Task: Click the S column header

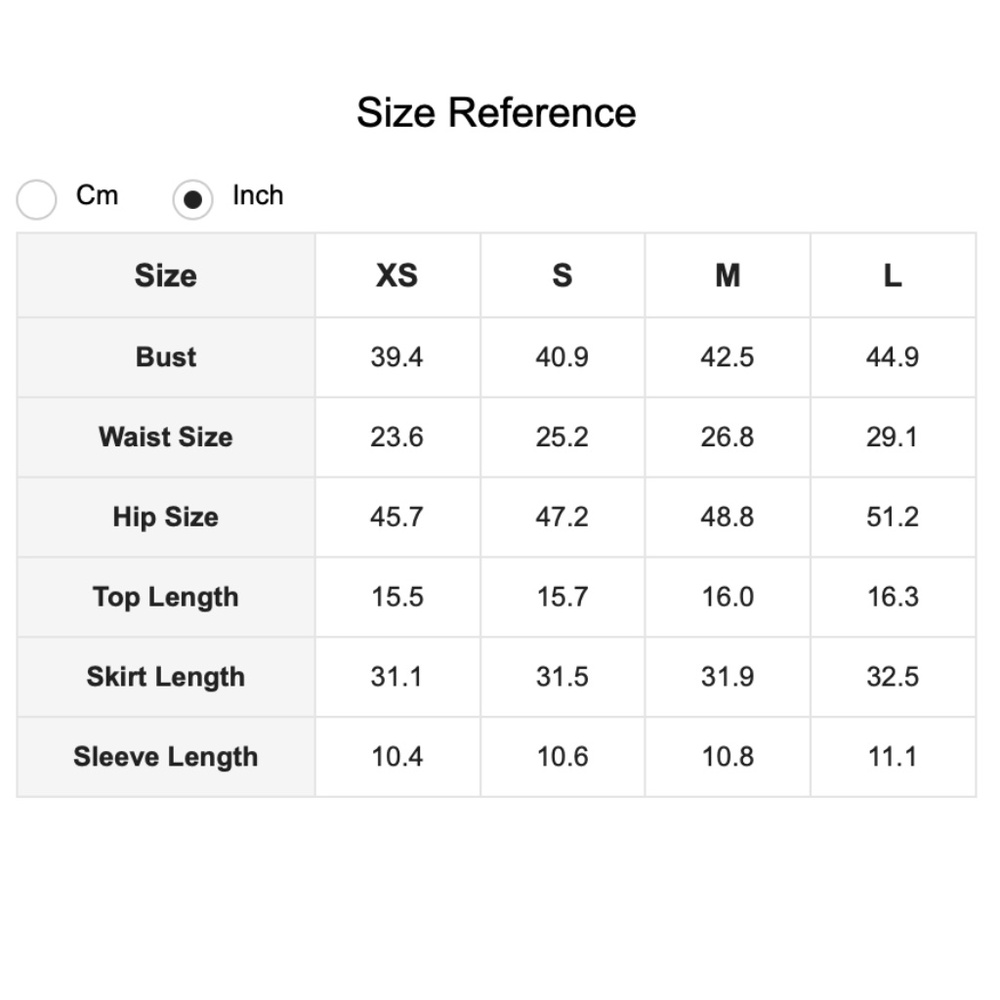Action: 562,275
